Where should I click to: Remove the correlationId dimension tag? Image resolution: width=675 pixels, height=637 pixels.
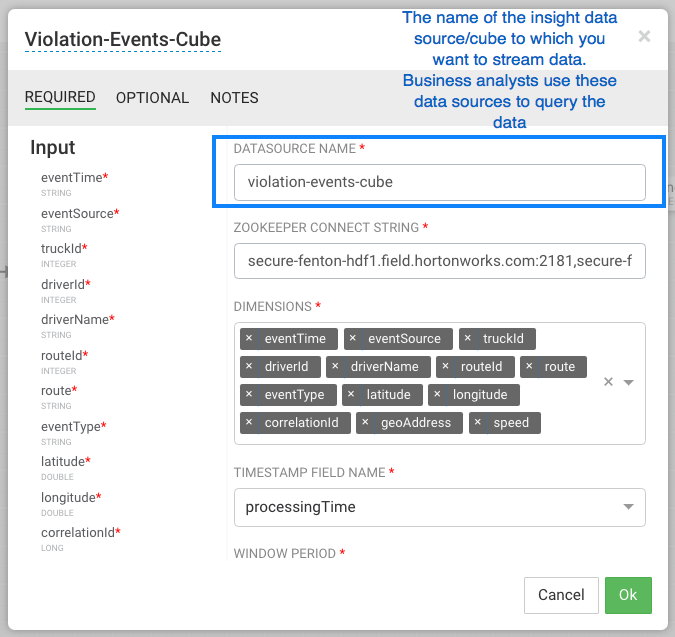[249, 423]
